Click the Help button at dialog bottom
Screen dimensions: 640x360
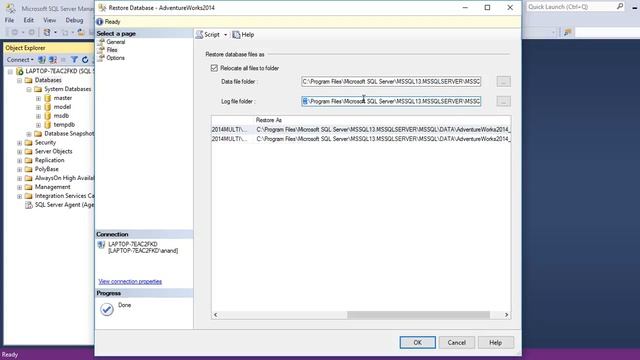[496, 342]
